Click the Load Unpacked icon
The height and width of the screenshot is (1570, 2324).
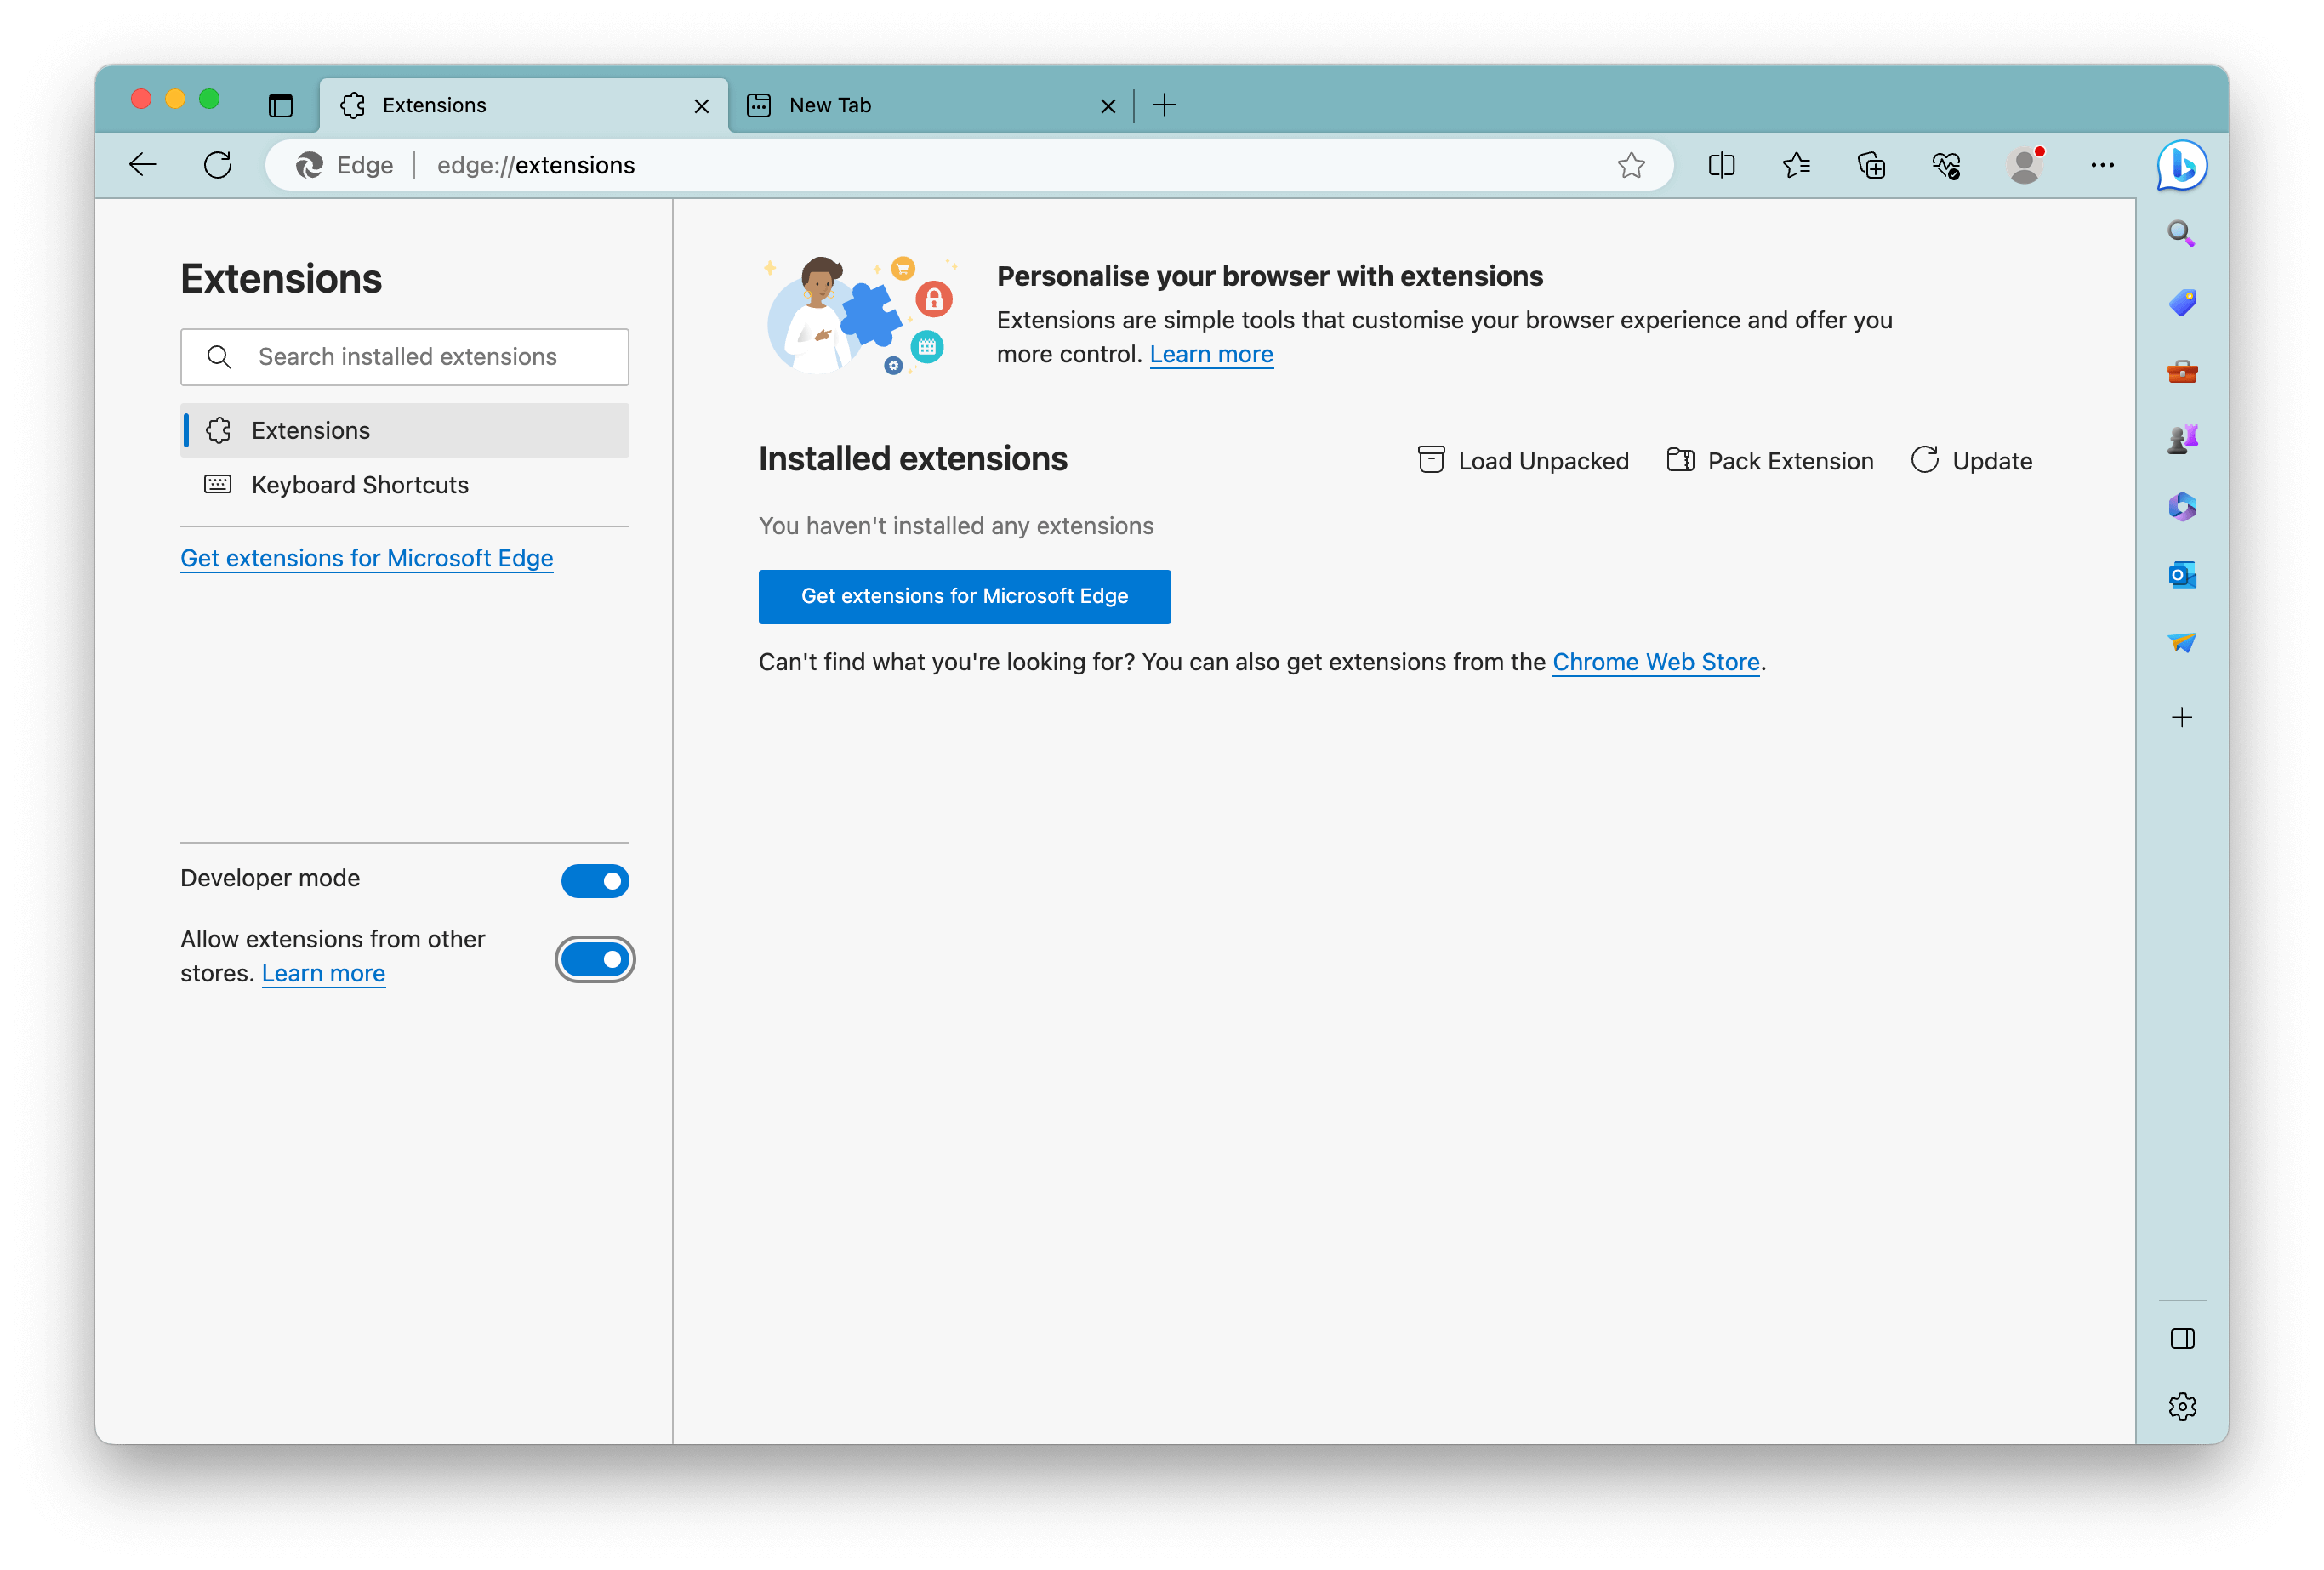[x=1430, y=459]
